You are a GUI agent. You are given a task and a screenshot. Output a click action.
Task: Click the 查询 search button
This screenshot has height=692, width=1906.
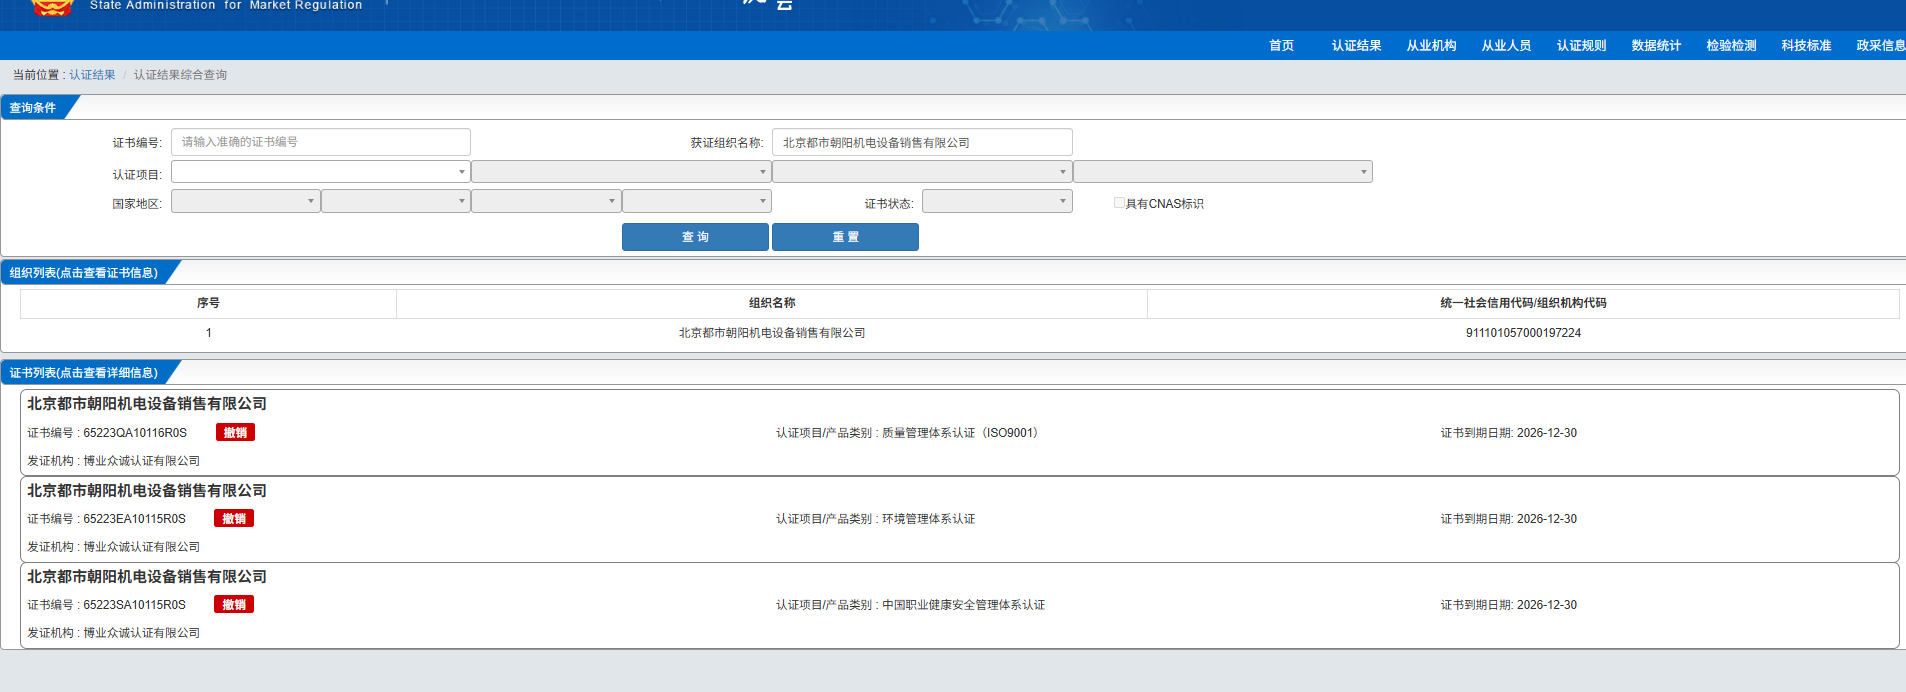695,237
